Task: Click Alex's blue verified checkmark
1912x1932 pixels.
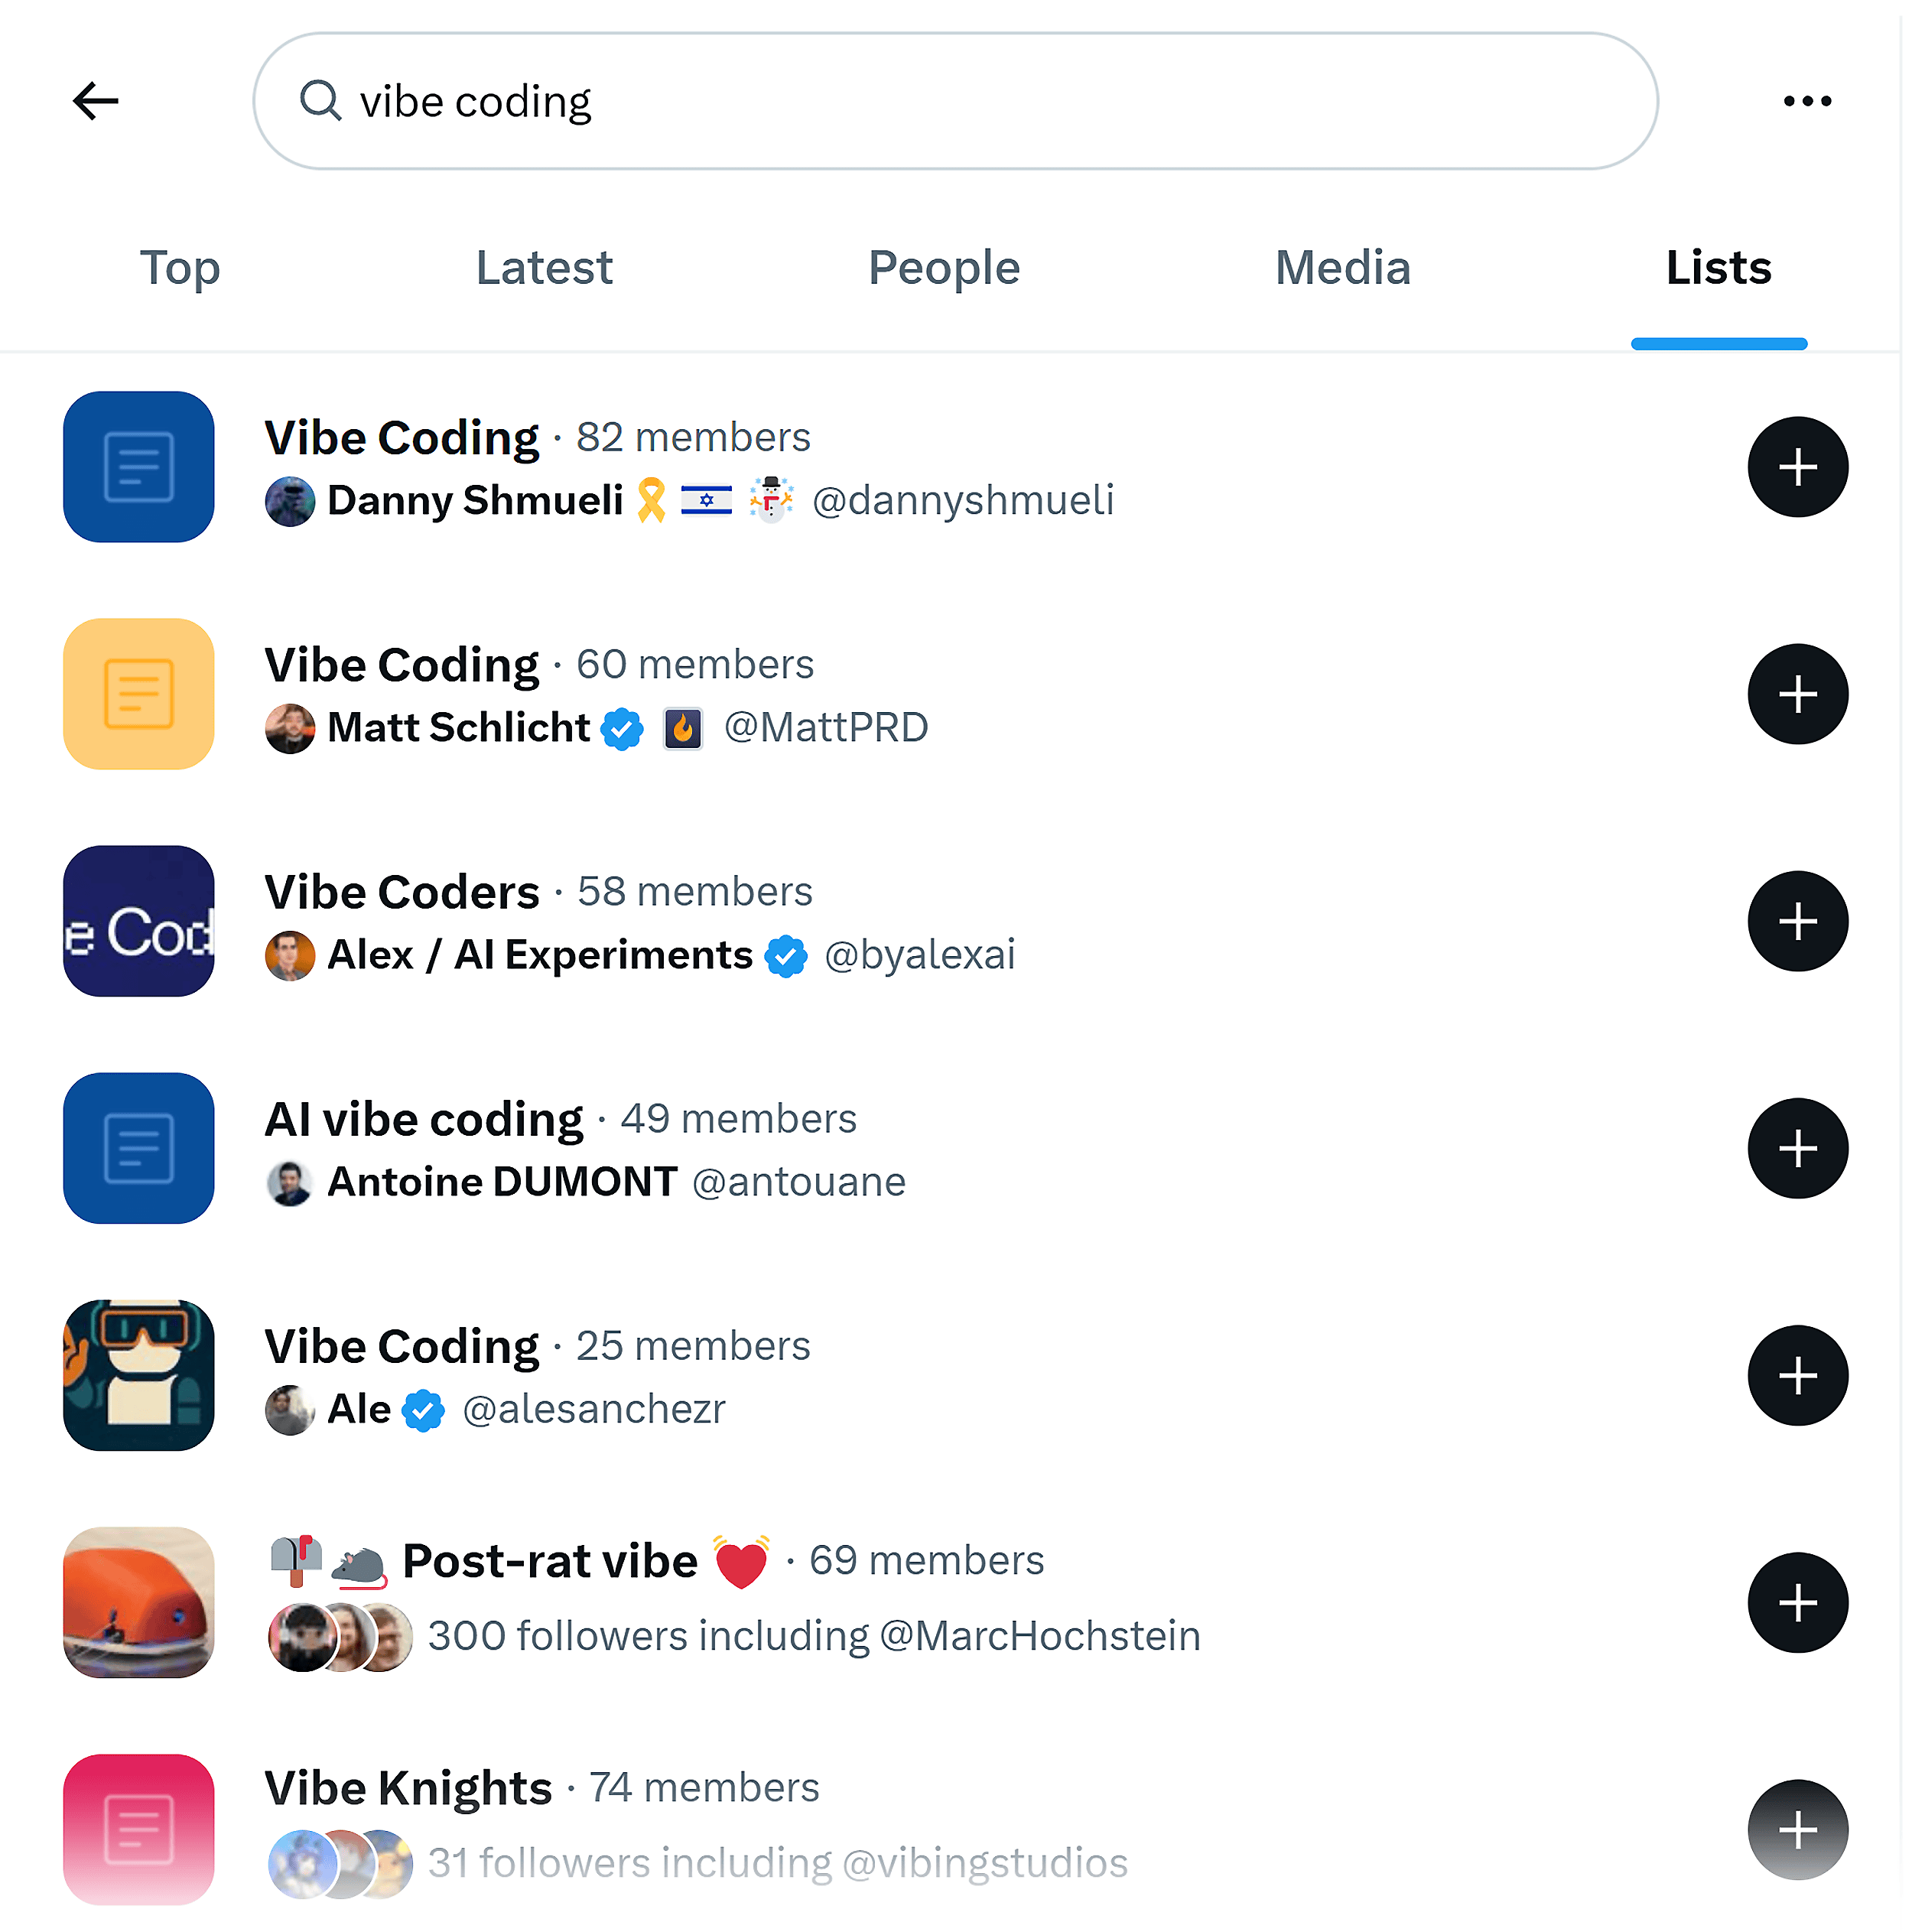Action: tap(786, 956)
